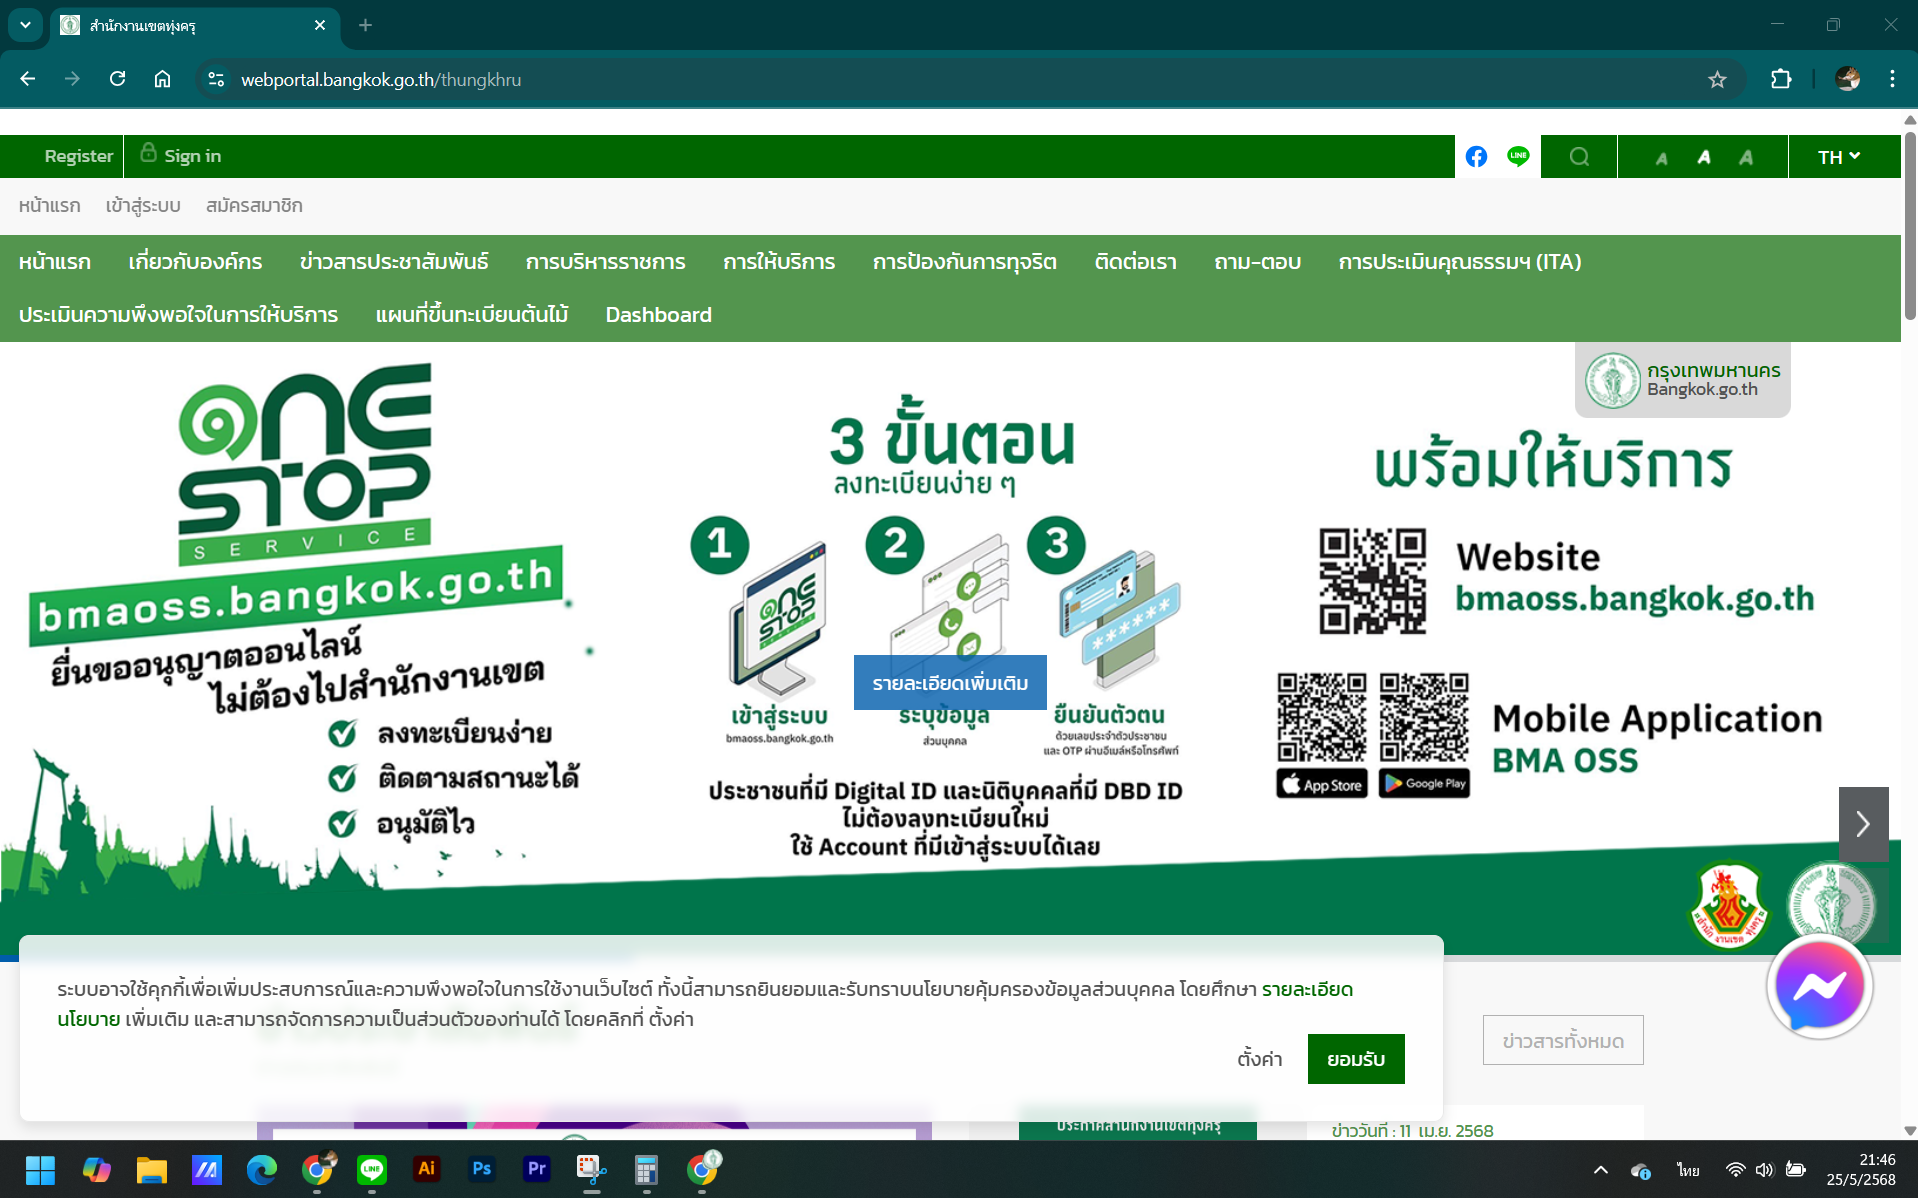The width and height of the screenshot is (1918, 1198).
Task: Select the small font size A icon
Action: pos(1661,158)
